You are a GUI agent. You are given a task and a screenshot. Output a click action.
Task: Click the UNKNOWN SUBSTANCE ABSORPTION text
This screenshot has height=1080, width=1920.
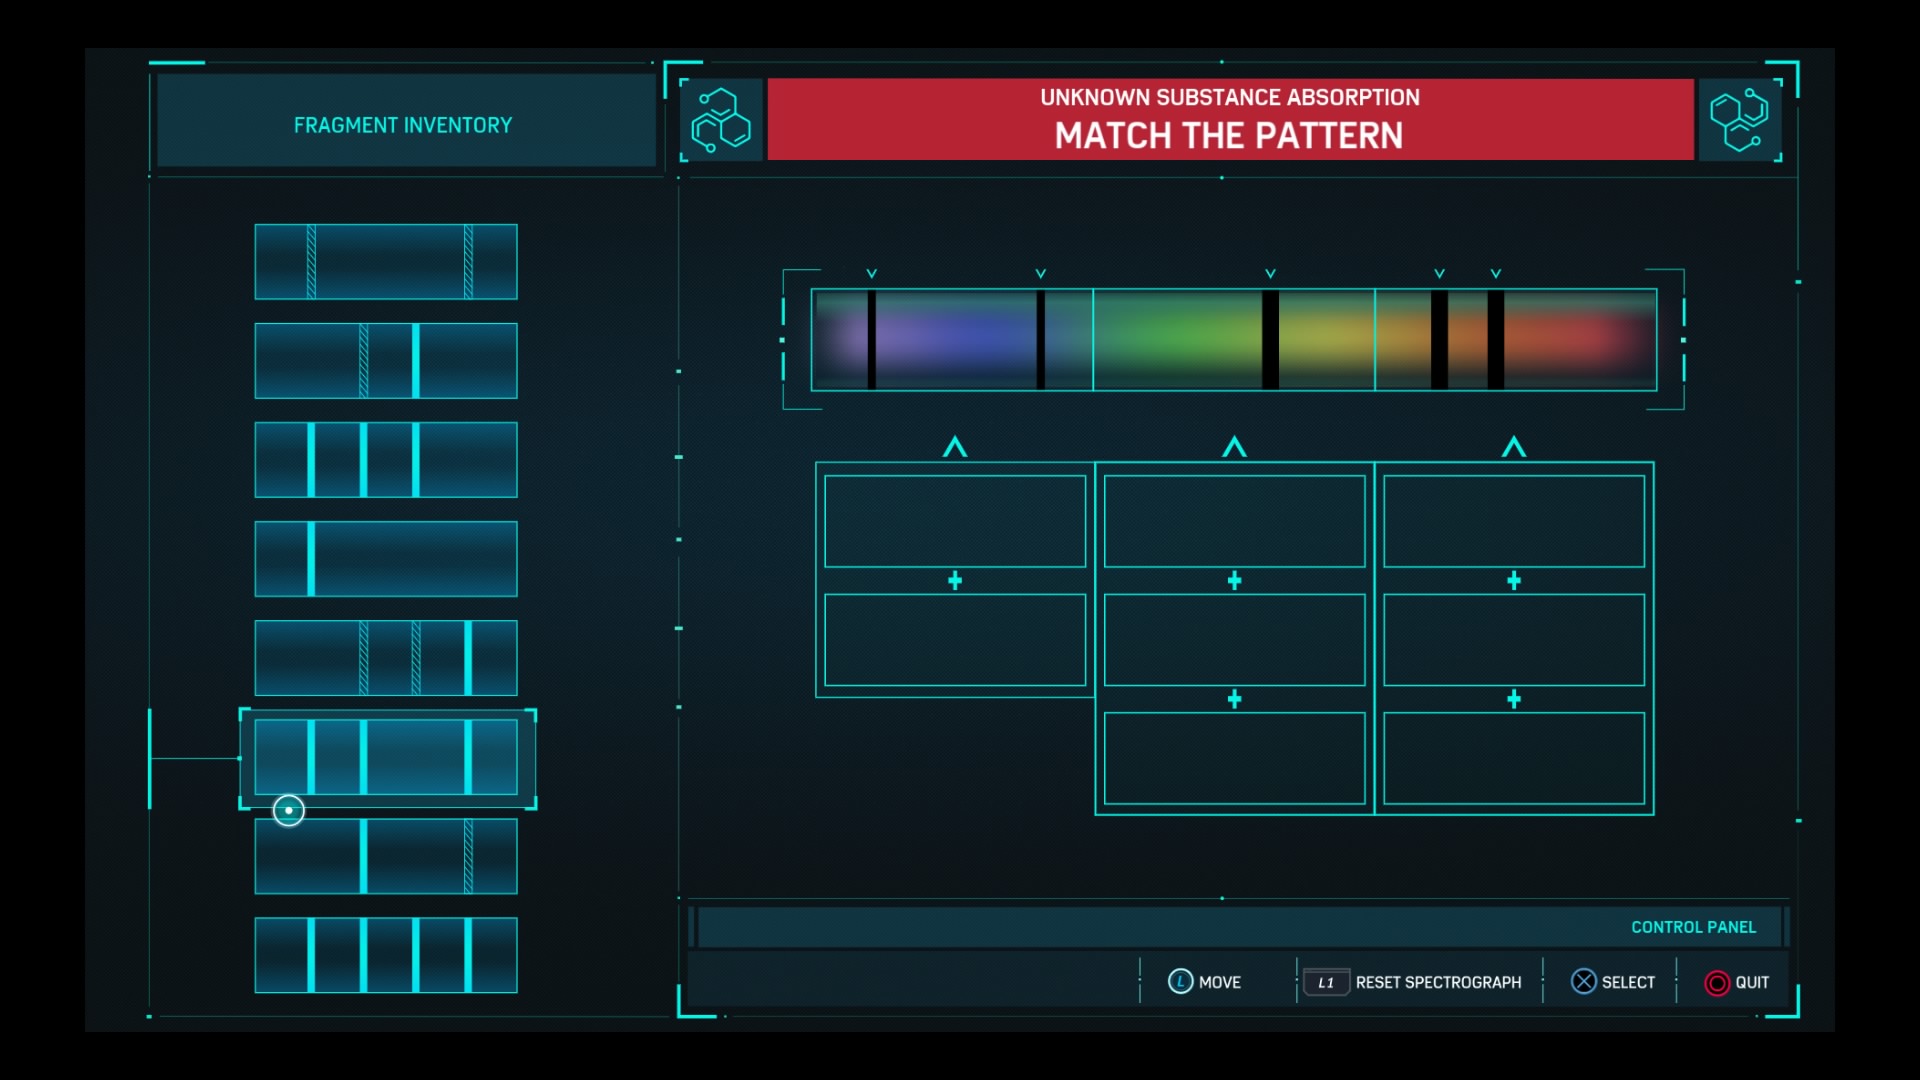pos(1230,97)
